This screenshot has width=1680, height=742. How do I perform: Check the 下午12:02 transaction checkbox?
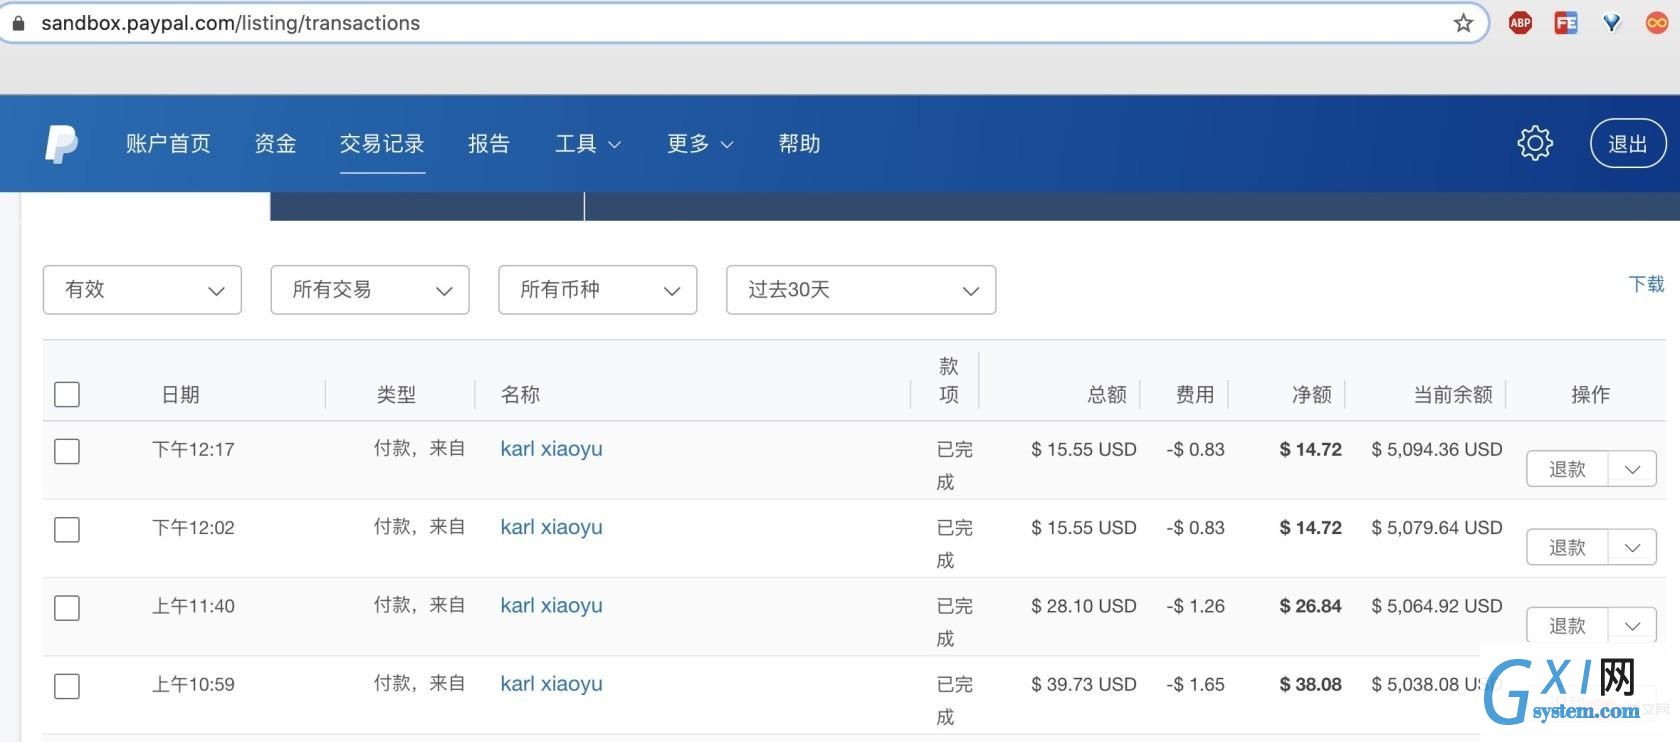click(67, 529)
